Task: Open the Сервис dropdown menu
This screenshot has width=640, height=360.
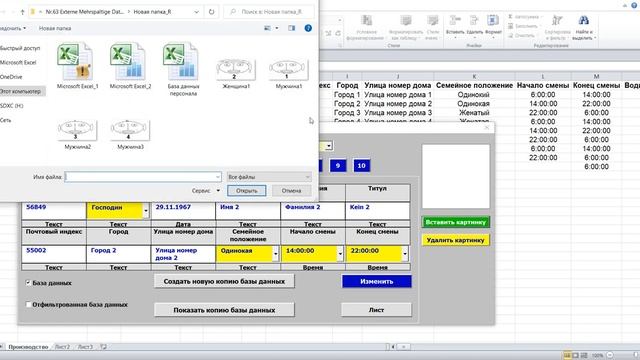Action: click(206, 191)
